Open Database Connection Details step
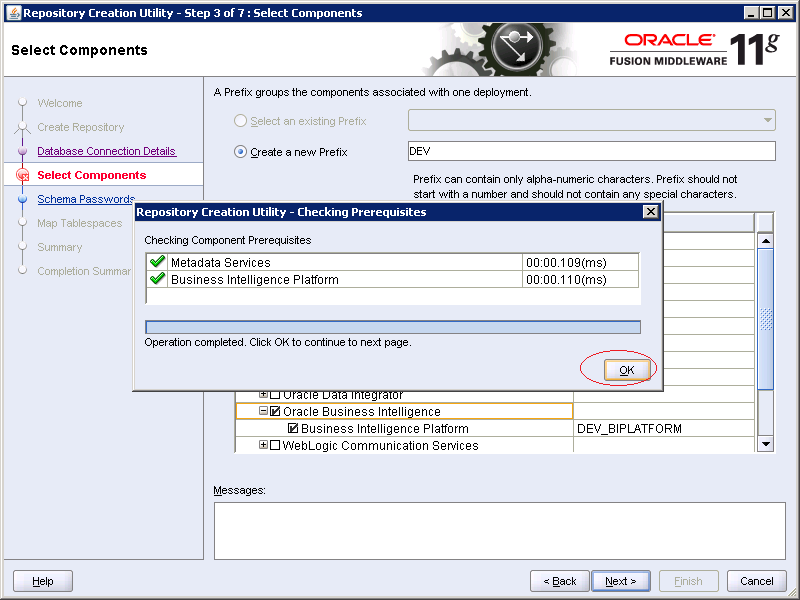Screen dimensions: 800x600 pyautogui.click(x=107, y=151)
